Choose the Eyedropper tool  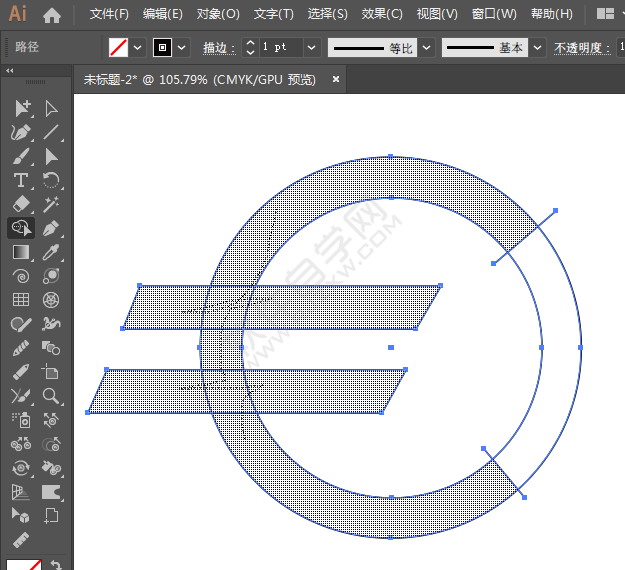coord(51,252)
